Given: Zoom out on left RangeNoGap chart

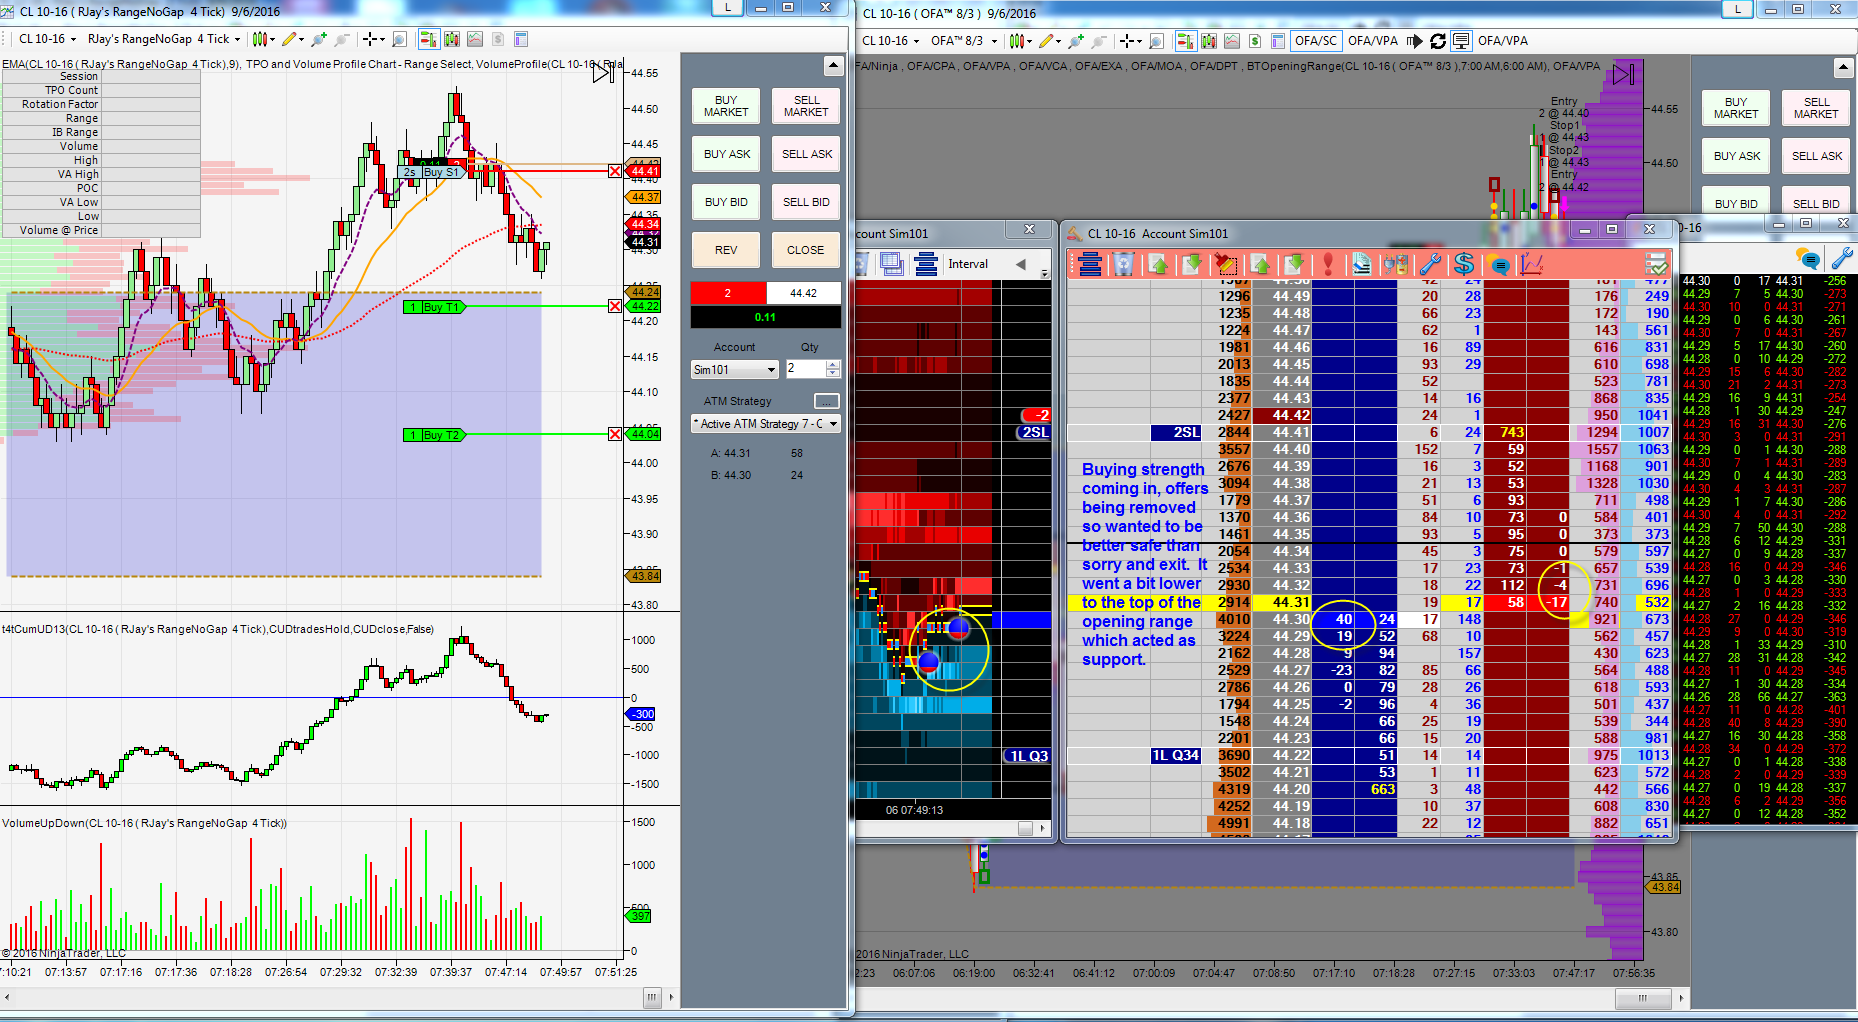Looking at the screenshot, I should coord(342,39).
